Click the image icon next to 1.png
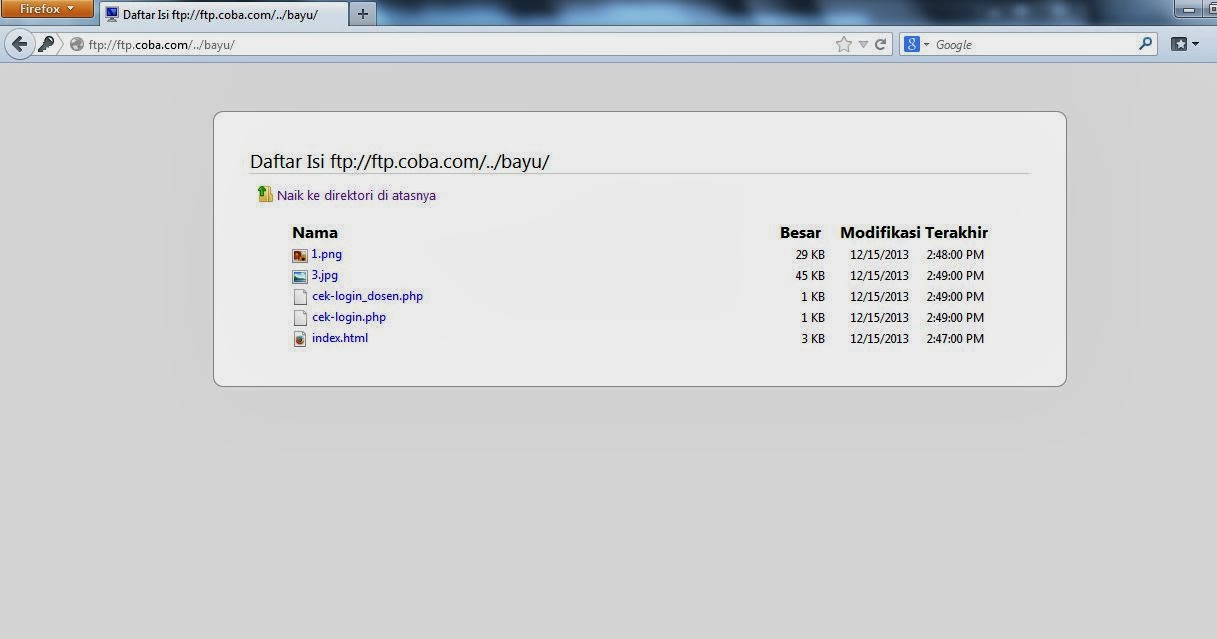The image size is (1217, 639). pos(300,254)
